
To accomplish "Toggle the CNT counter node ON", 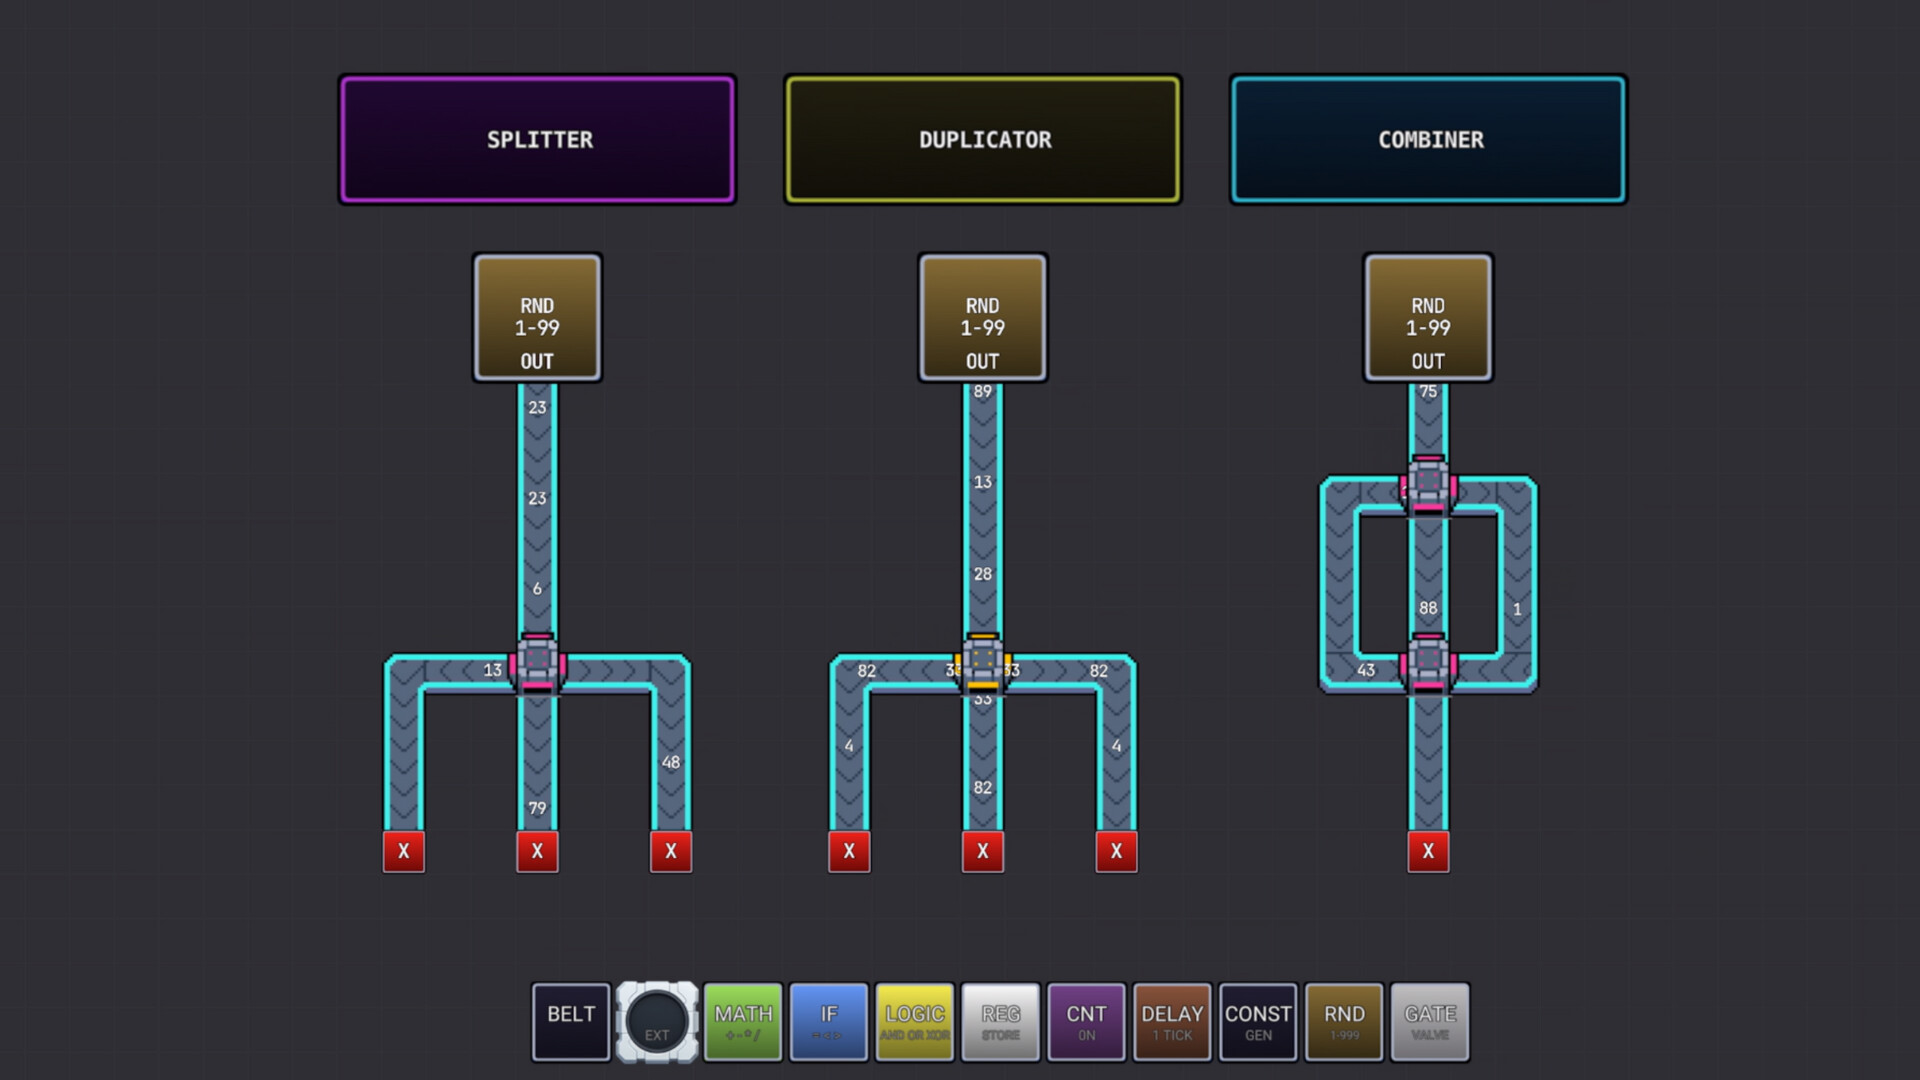I will pos(1085,1021).
